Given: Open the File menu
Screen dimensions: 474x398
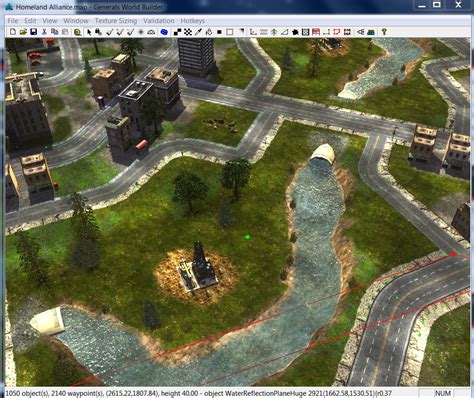Looking at the screenshot, I should [13, 21].
